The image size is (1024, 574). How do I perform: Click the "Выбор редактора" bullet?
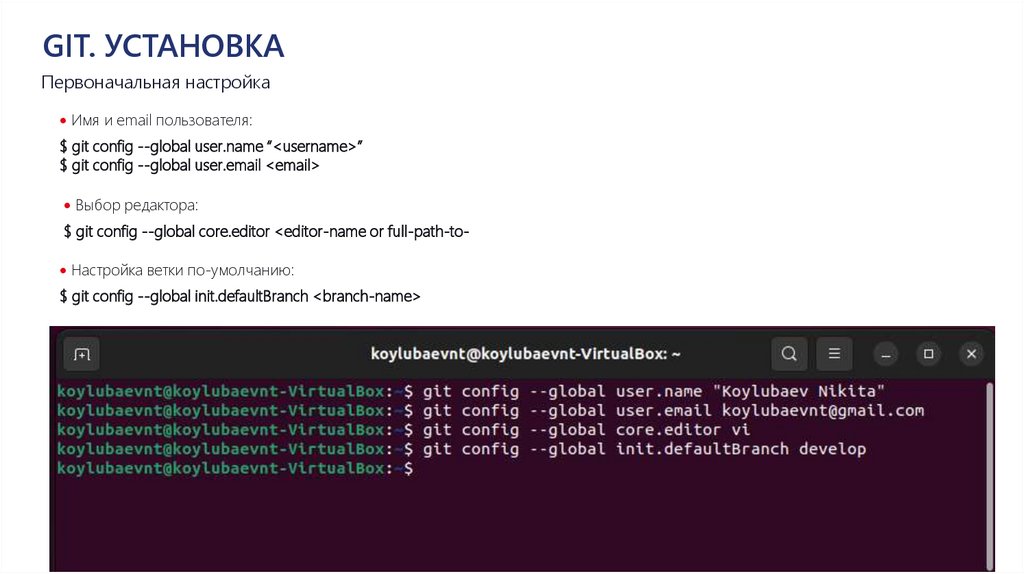[136, 205]
